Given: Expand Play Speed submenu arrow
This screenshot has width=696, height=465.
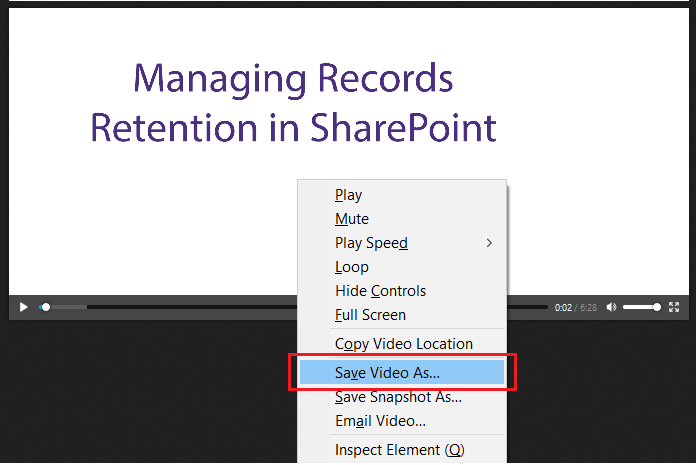Looking at the screenshot, I should pyautogui.click(x=489, y=243).
